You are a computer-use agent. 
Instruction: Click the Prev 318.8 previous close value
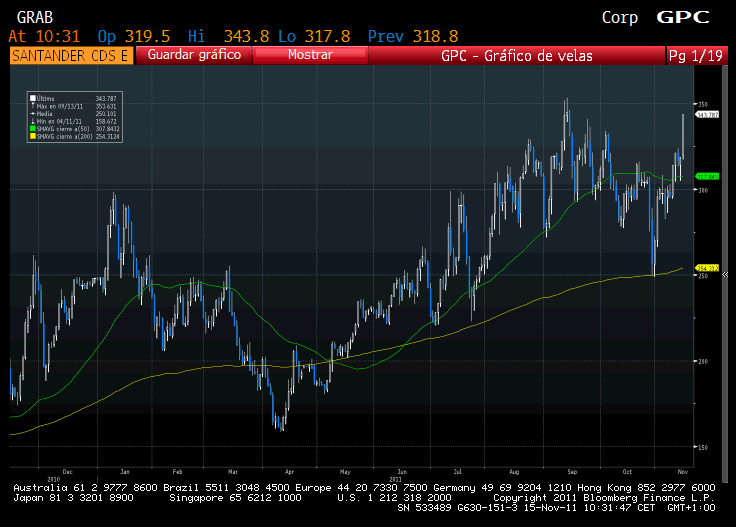[x=413, y=36]
